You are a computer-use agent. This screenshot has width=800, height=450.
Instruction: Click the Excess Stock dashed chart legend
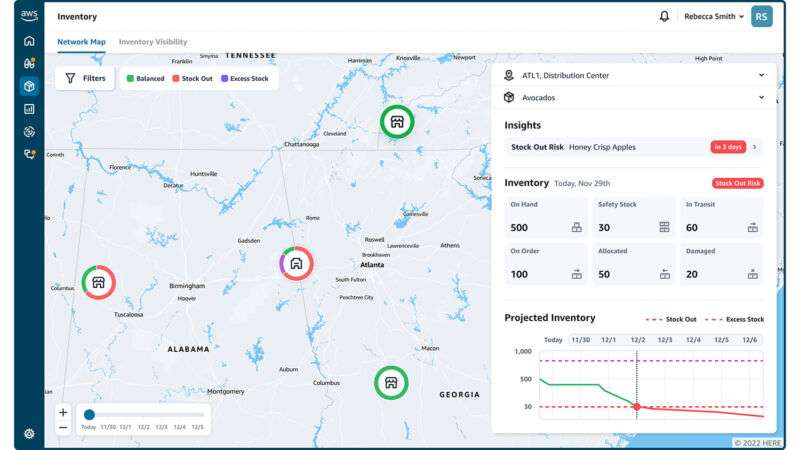(x=735, y=319)
